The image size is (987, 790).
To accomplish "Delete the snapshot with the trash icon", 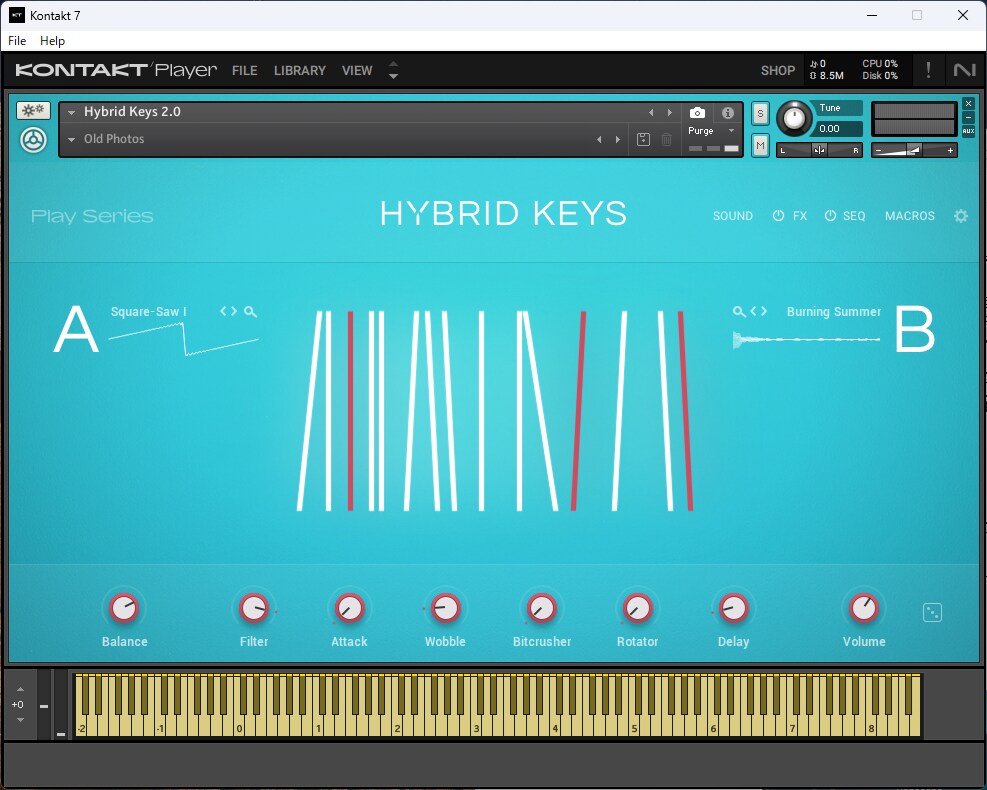I will 667,140.
